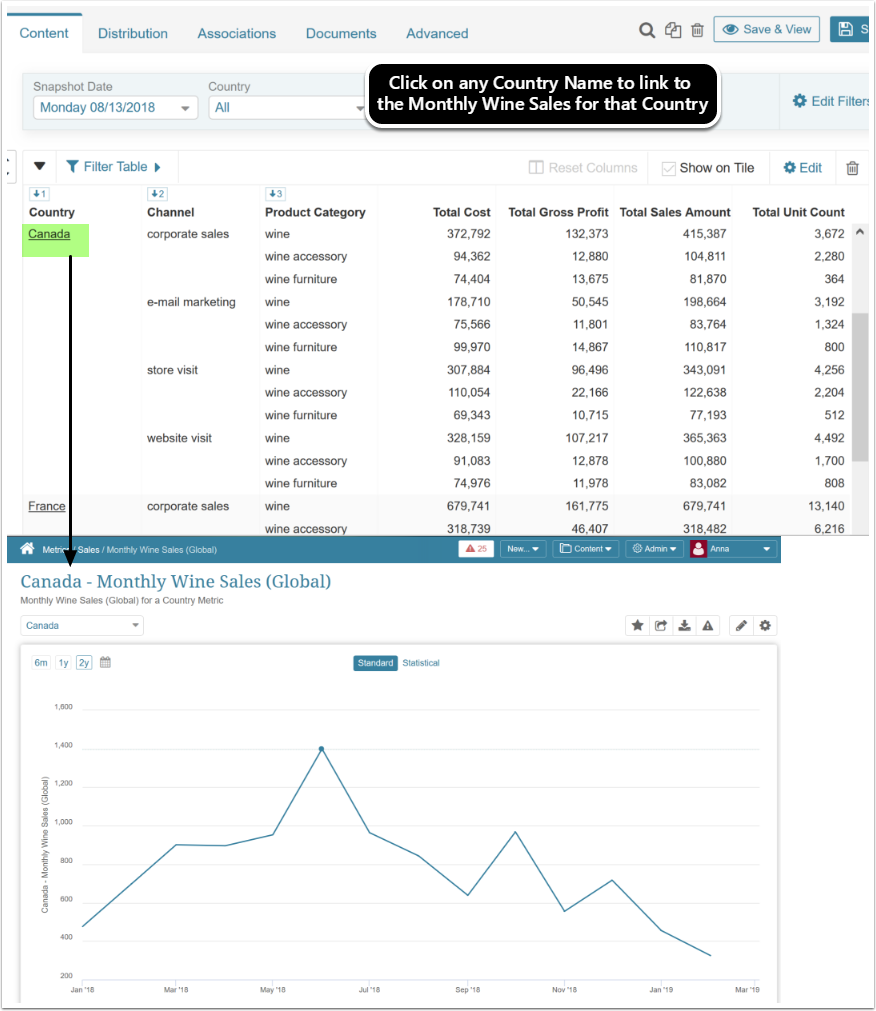Click the Save & View button
The image size is (876, 1011).
pyautogui.click(x=766, y=29)
